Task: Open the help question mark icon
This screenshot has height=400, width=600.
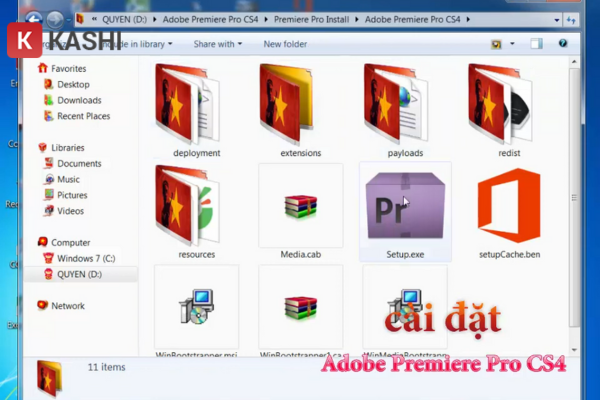Action: click(x=562, y=43)
